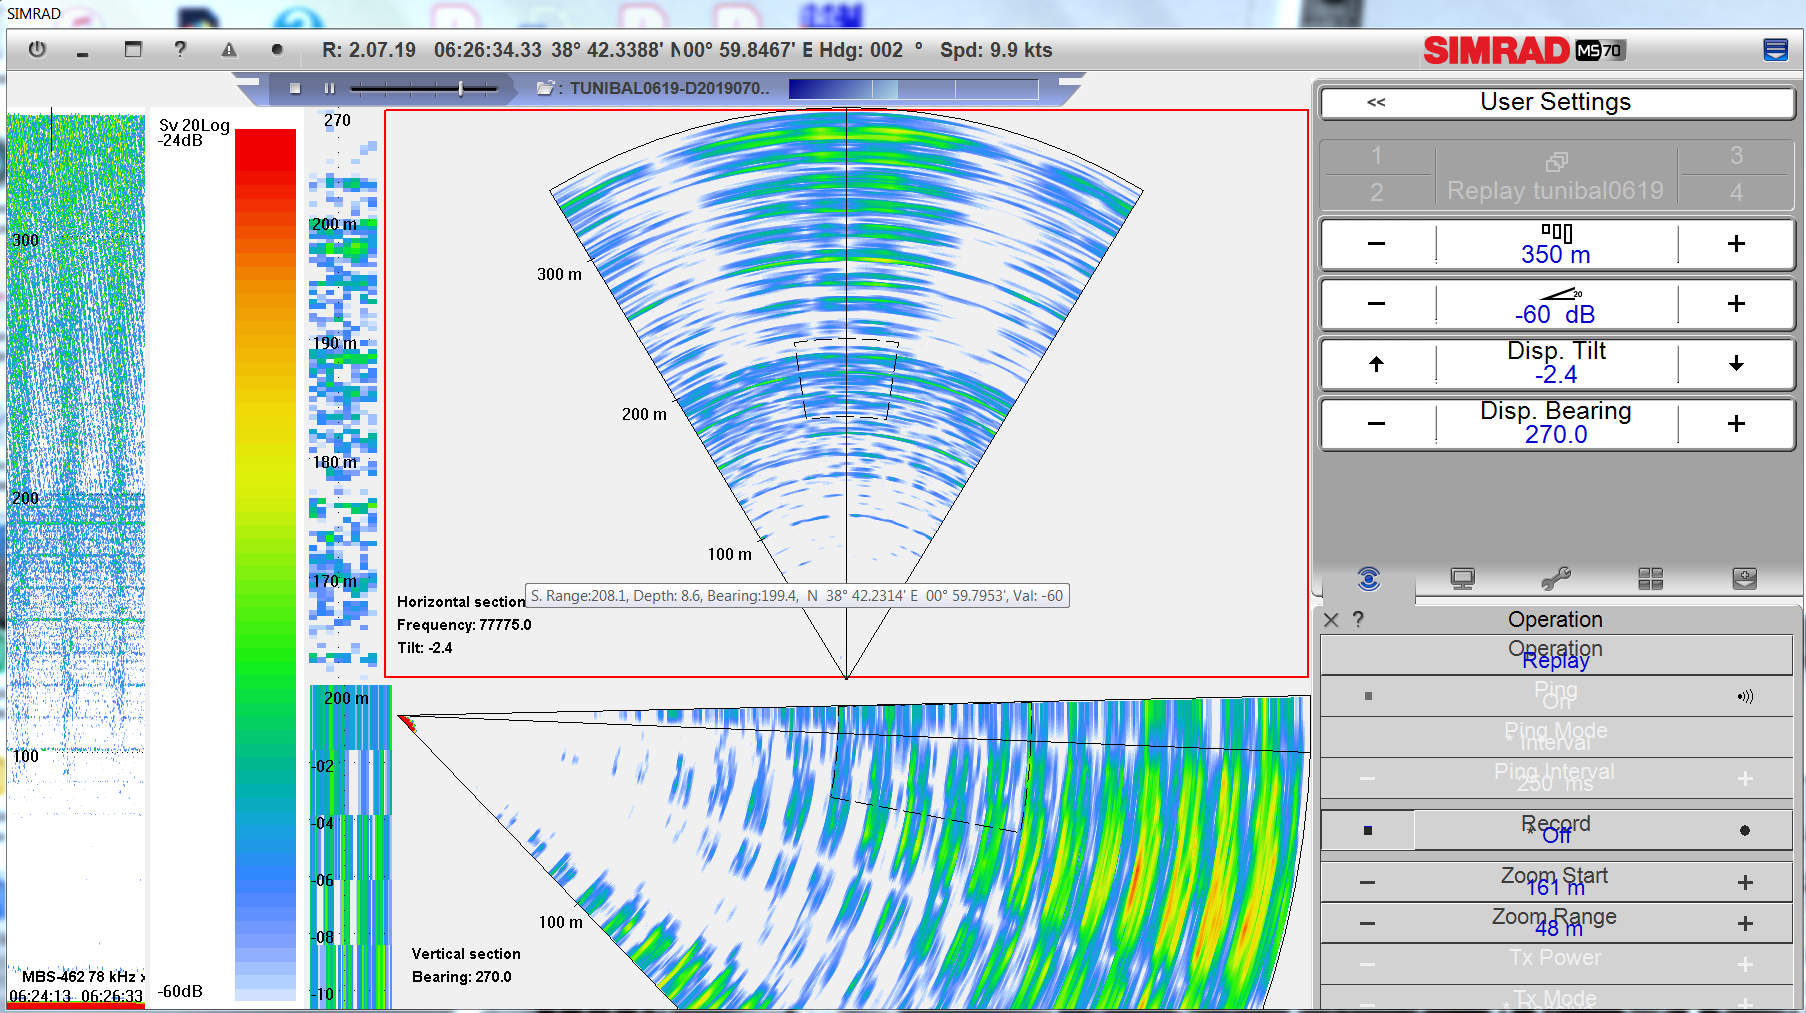
Task: Open the four-pane layout grid icon
Action: pyautogui.click(x=1650, y=579)
